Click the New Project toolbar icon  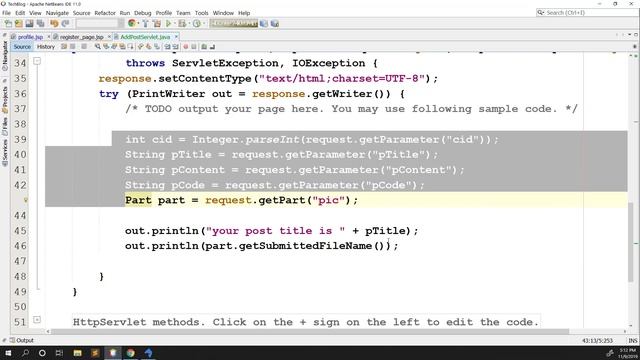click(x=19, y=24)
